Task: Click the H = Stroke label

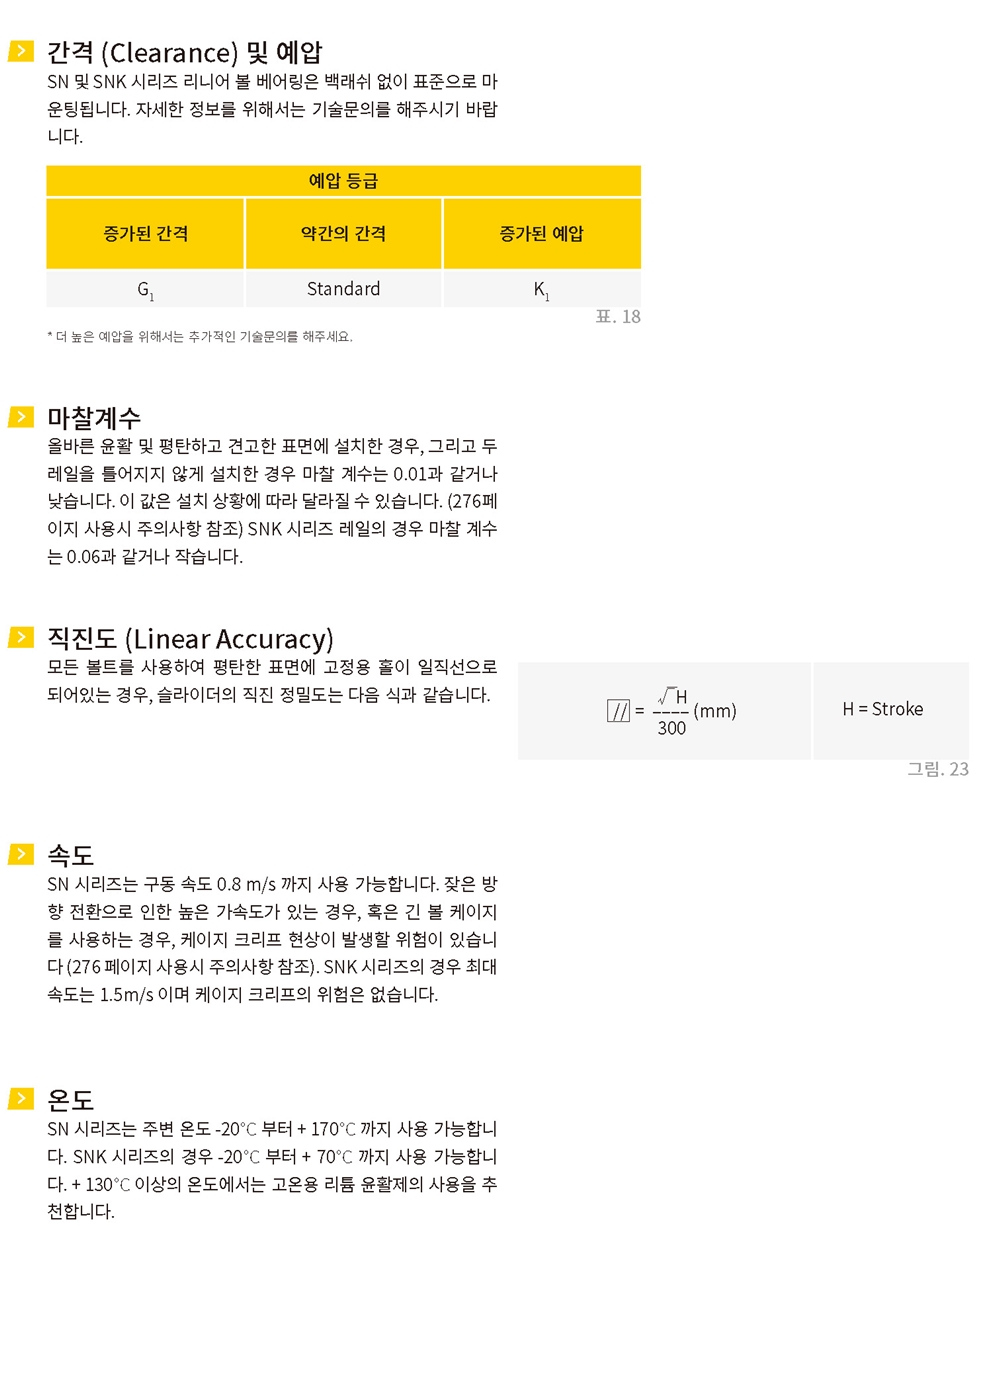Action: 882,709
